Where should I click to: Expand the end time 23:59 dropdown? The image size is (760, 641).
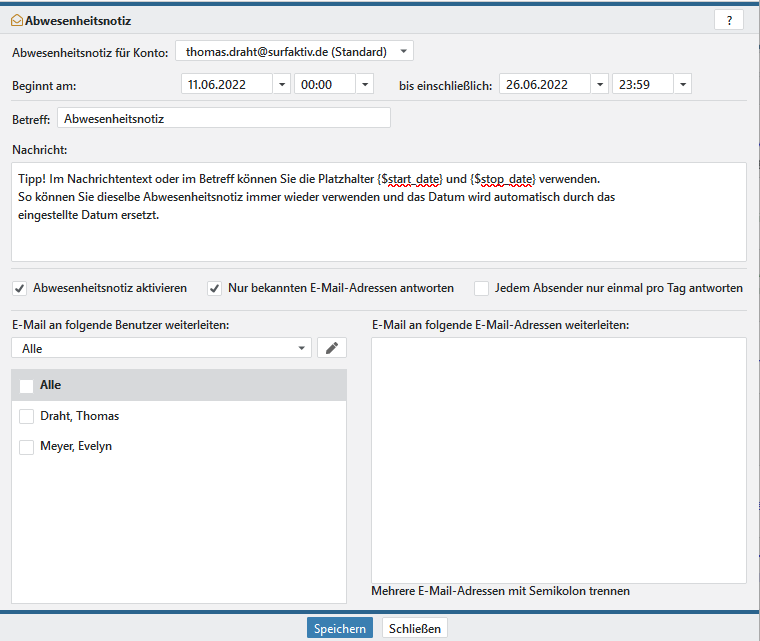(682, 85)
